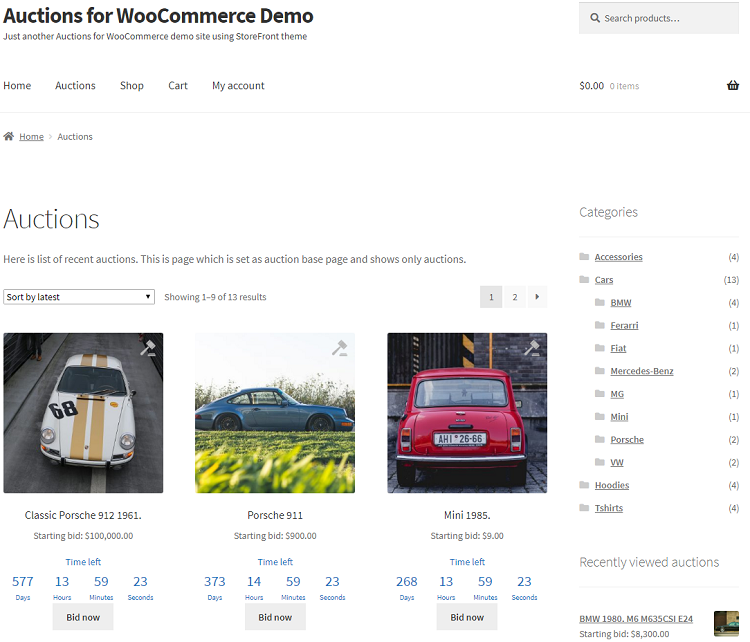Click Bid now for Porsche 911
Viewport: 750px width, 642px height.
(x=275, y=617)
